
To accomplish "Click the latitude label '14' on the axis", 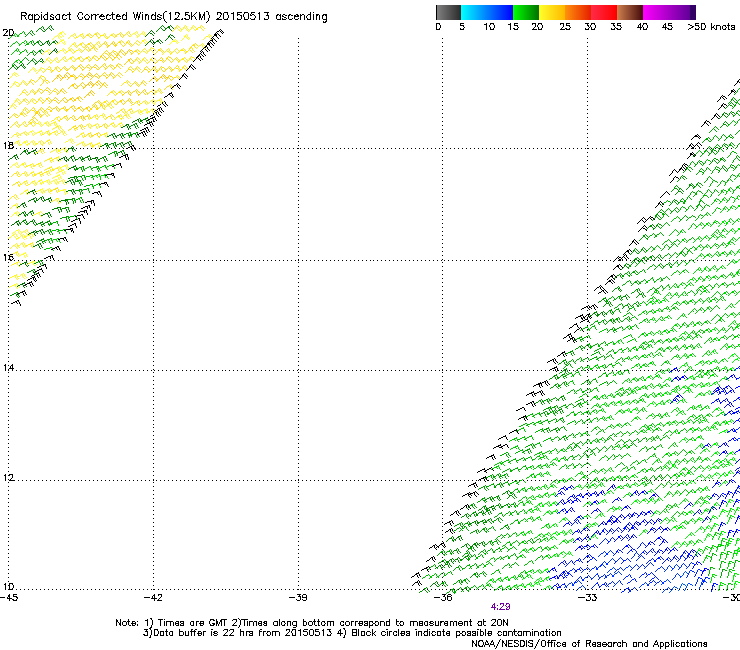I will (x=8, y=367).
